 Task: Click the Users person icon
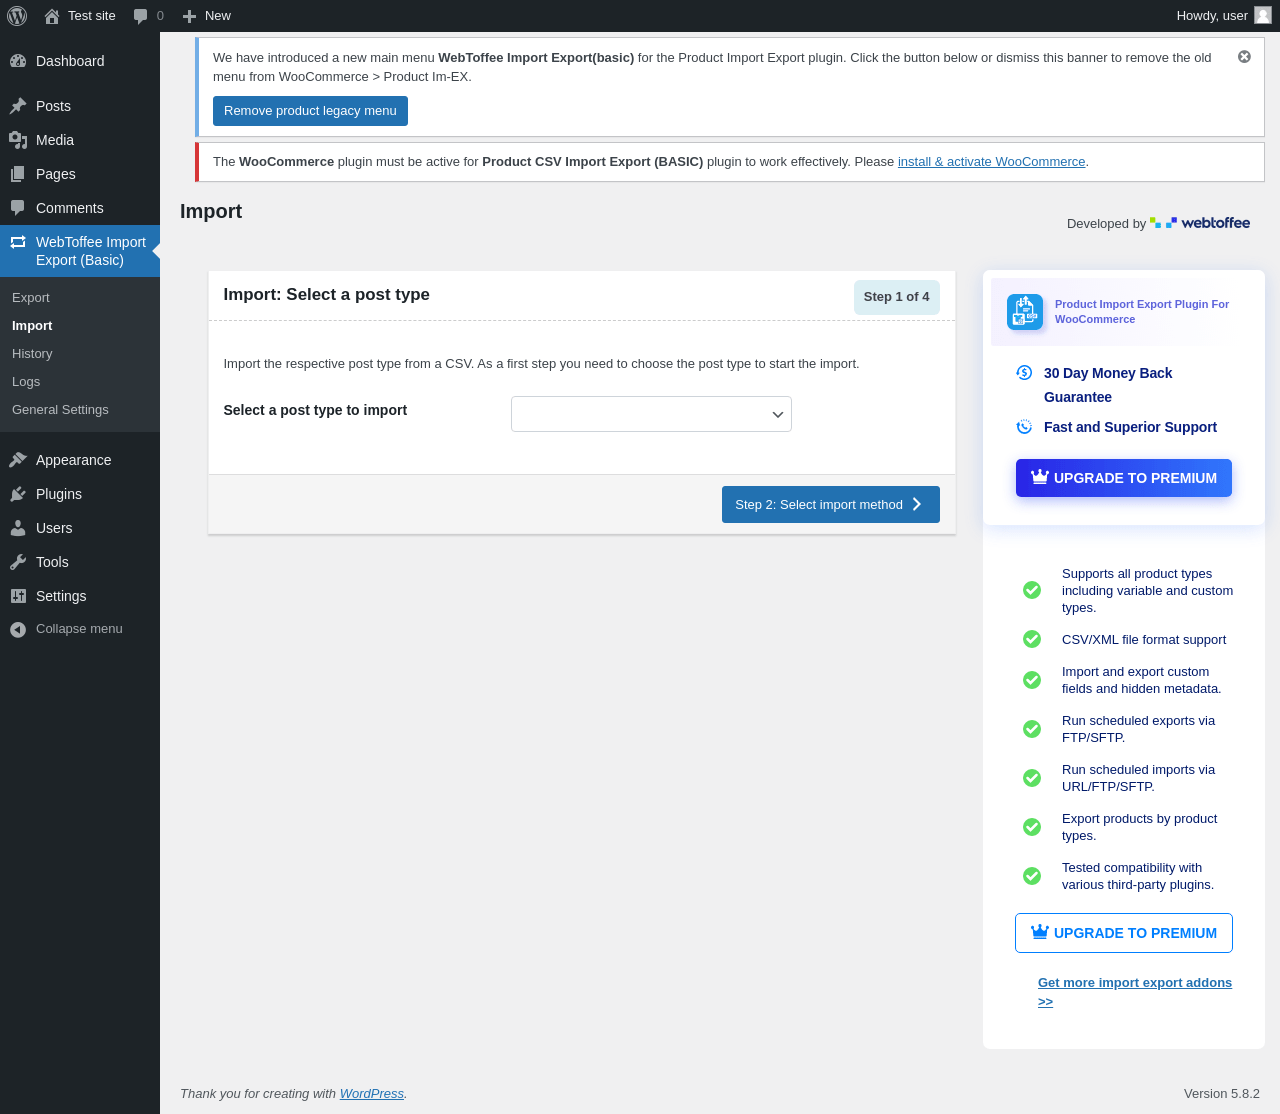click(x=18, y=528)
